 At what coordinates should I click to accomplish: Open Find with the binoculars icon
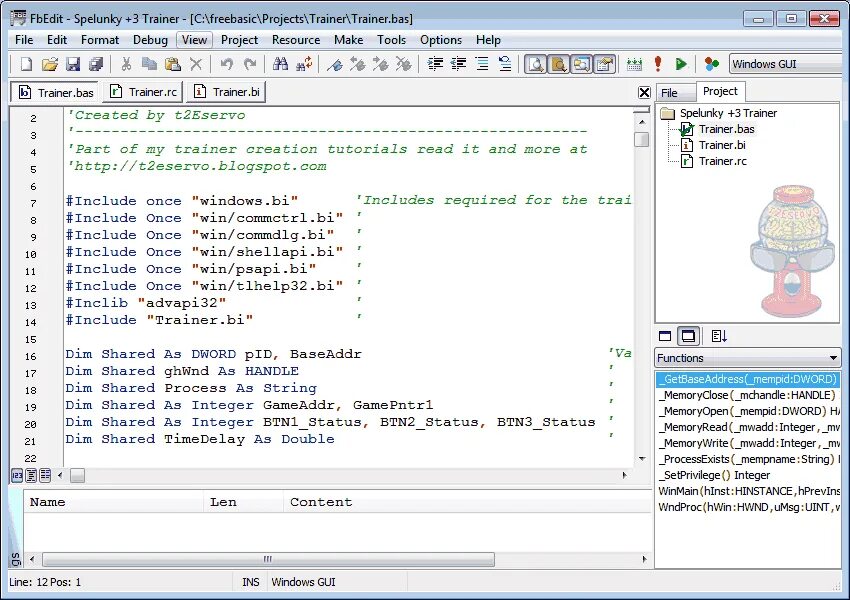[280, 64]
